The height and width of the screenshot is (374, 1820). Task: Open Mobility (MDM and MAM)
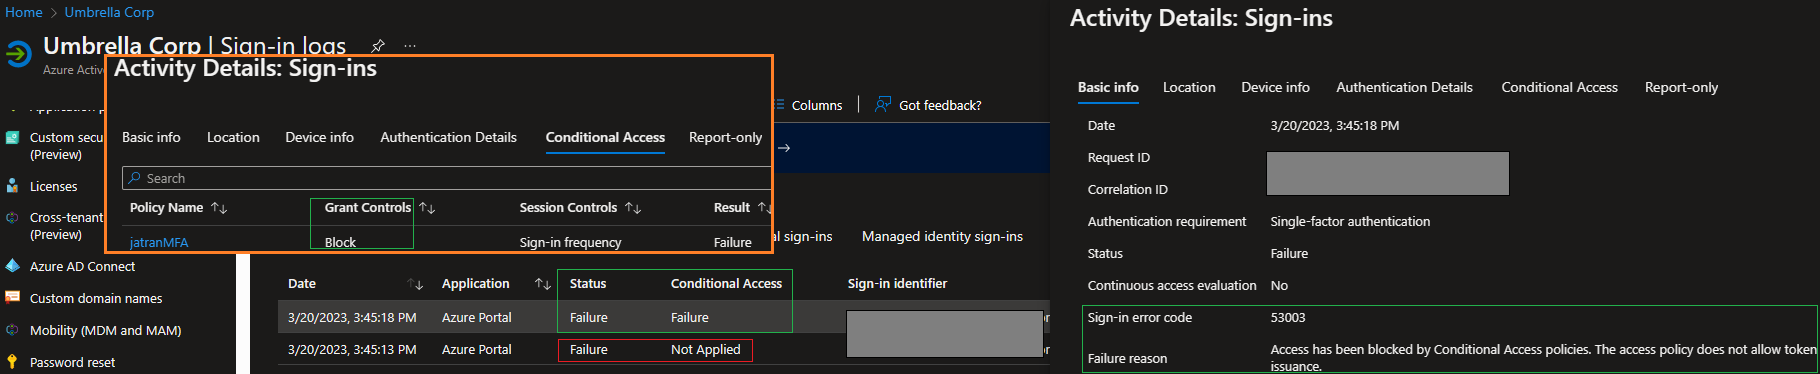105,330
